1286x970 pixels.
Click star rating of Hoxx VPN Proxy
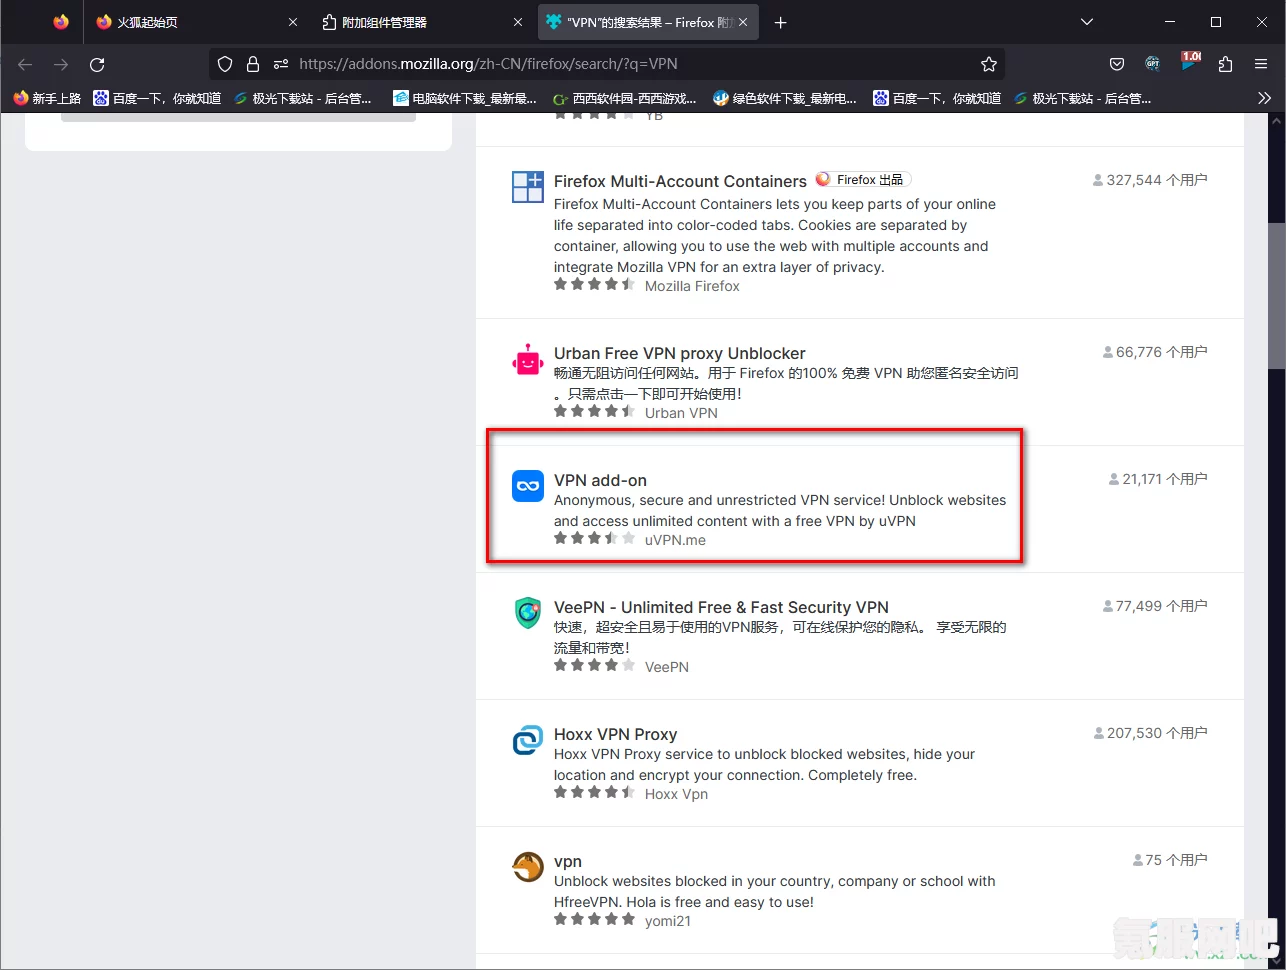[595, 792]
